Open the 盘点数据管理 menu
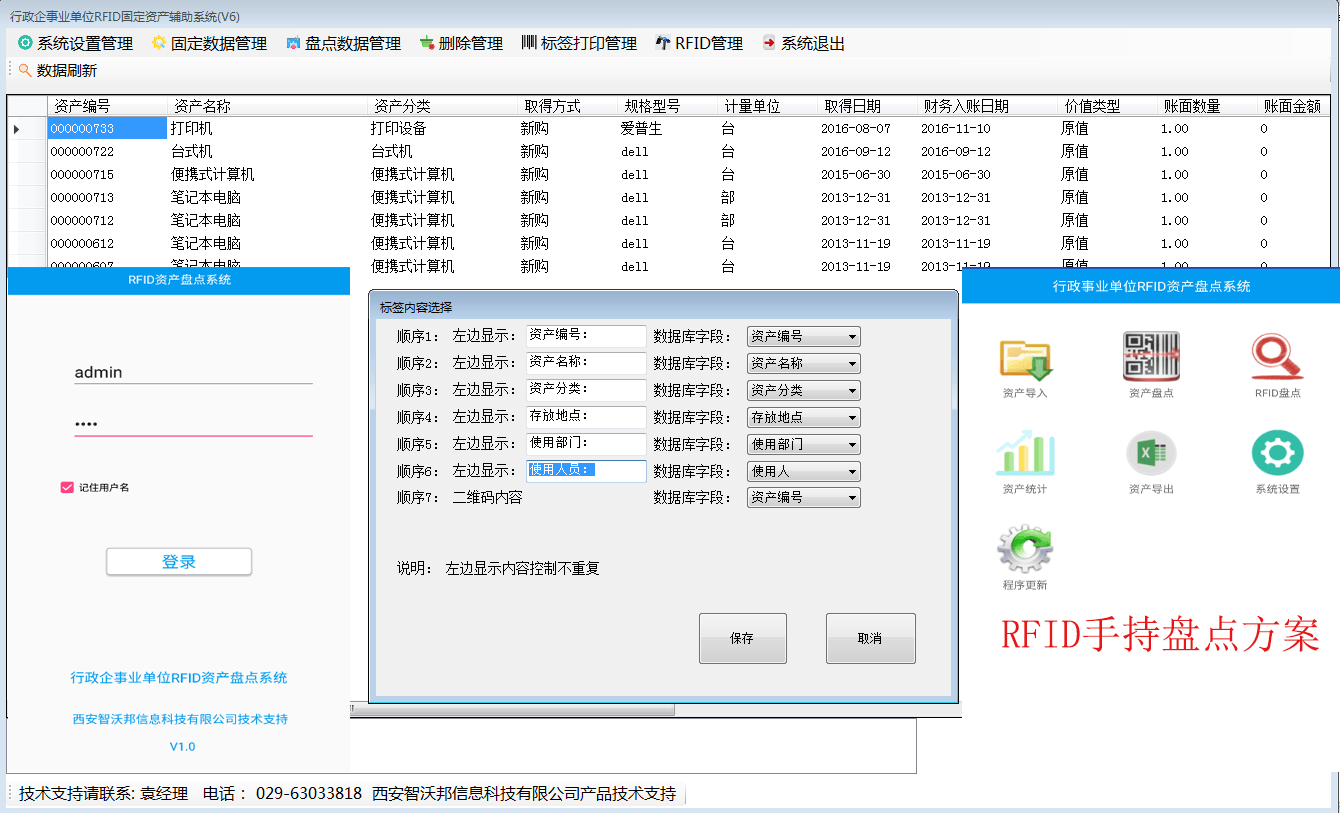This screenshot has width=1340, height=813. [x=343, y=43]
